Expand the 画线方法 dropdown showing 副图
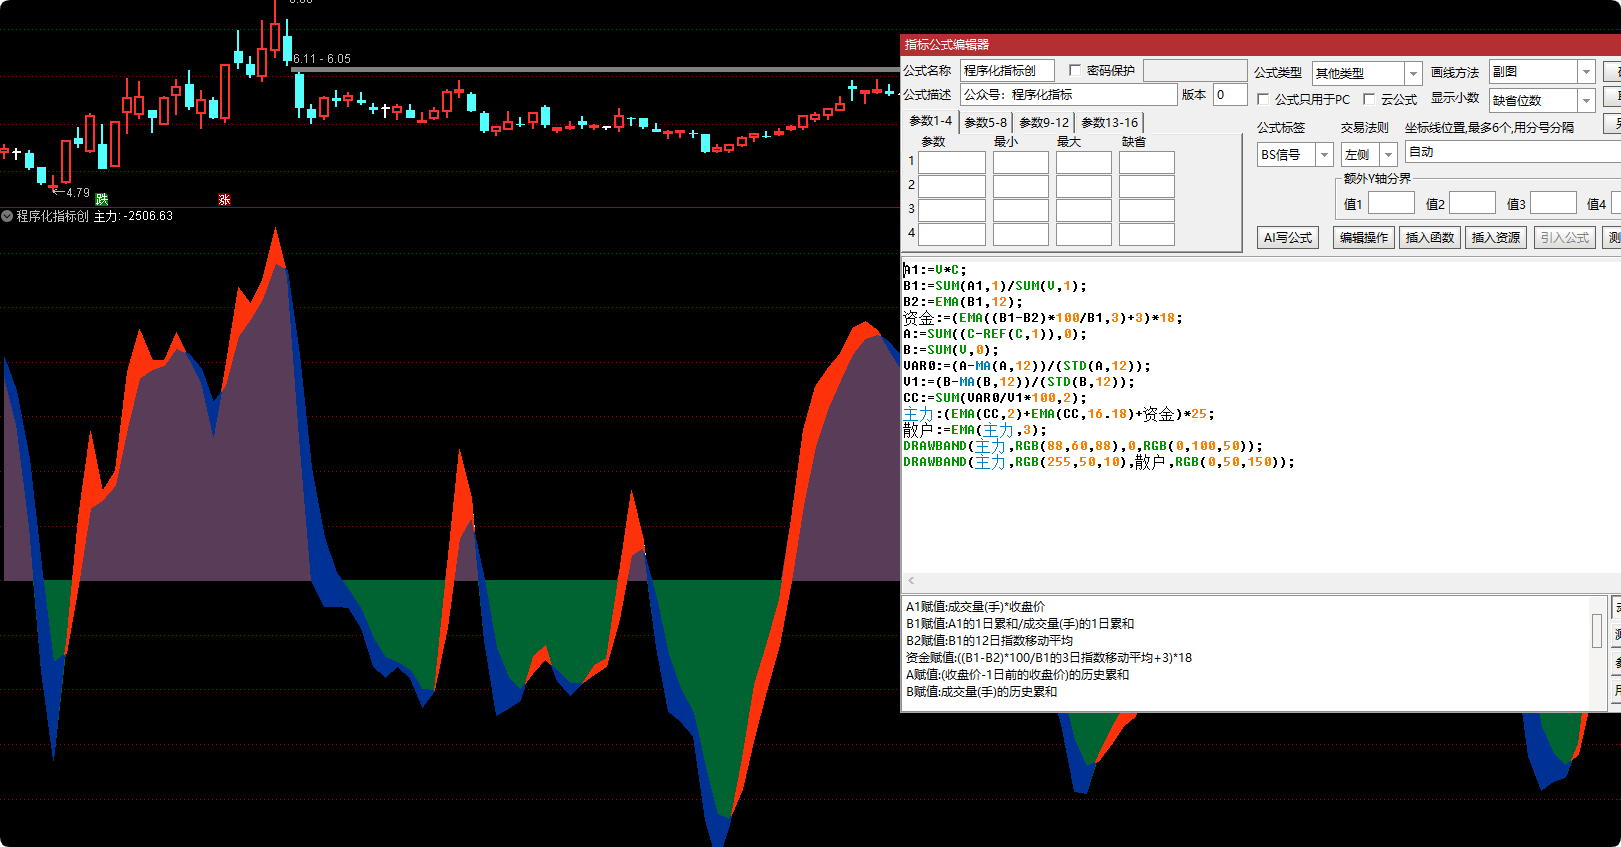Screen dimensions: 1621x847 pyautogui.click(x=1586, y=72)
